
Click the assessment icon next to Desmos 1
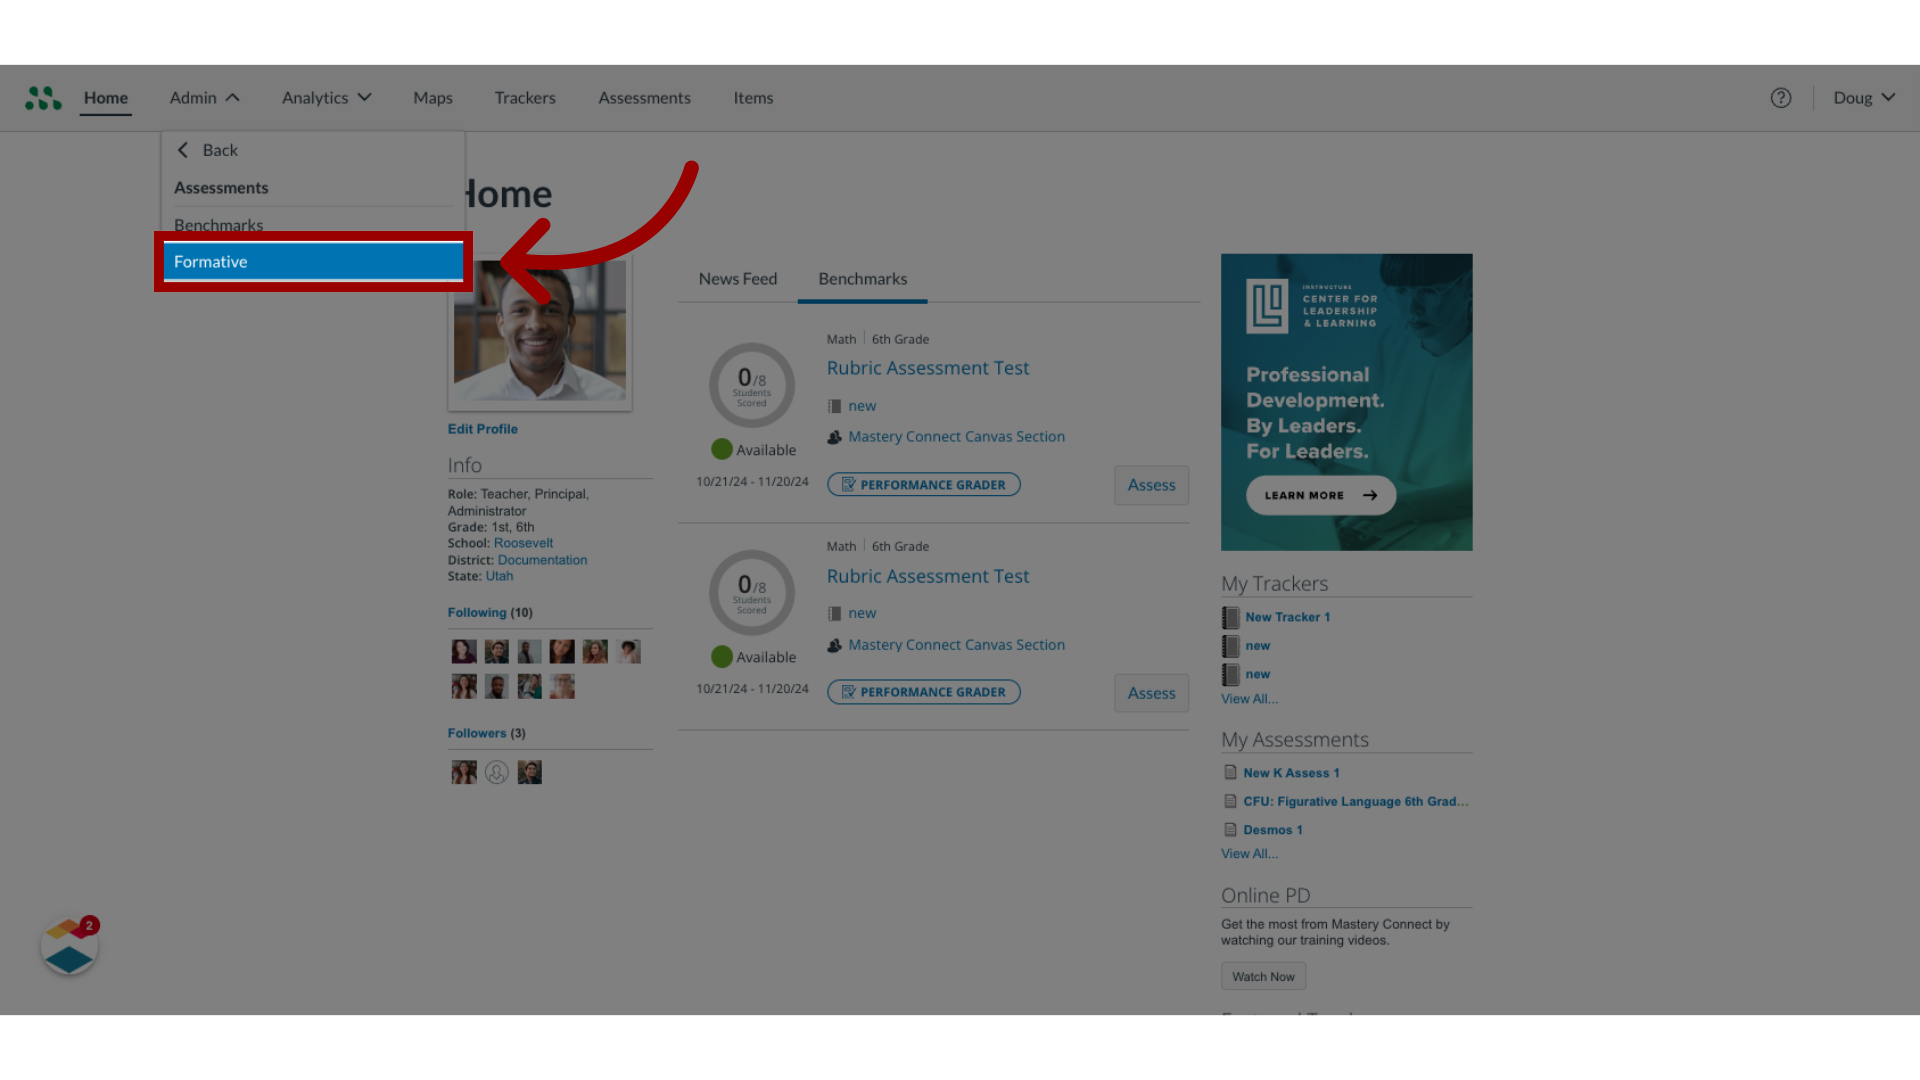[x=1228, y=828]
